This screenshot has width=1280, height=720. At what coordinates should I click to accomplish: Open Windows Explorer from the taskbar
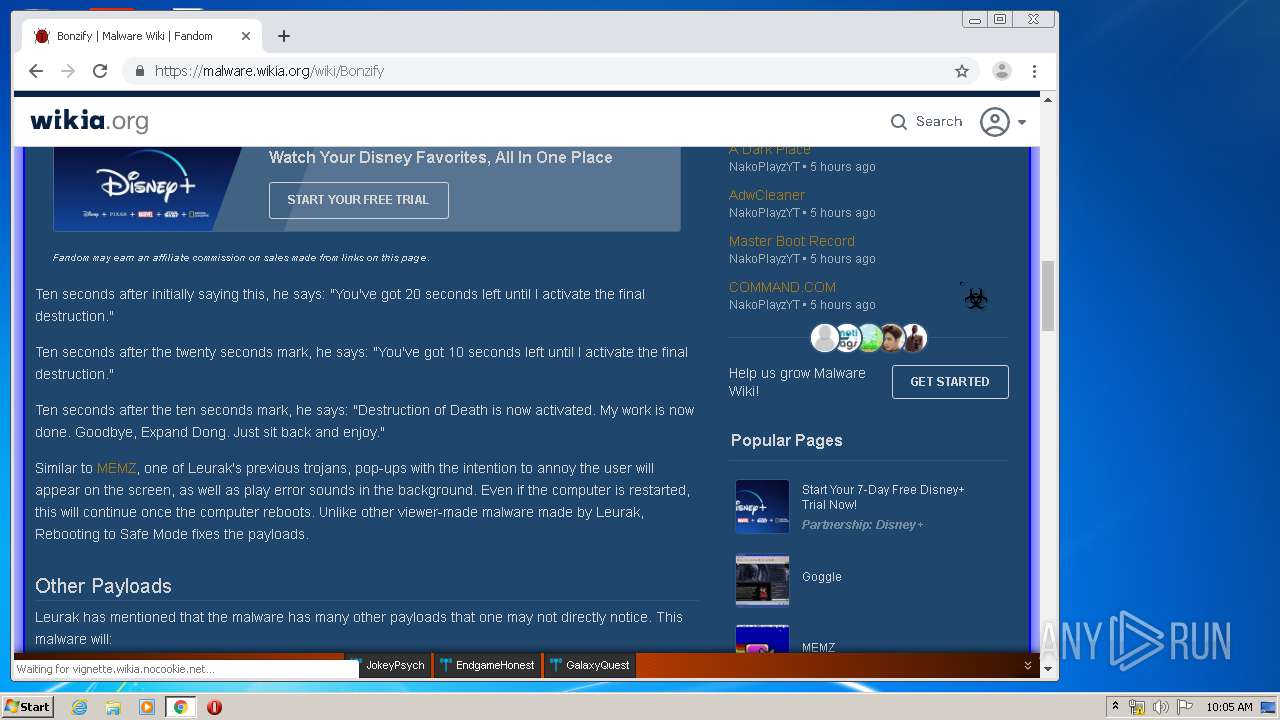coord(113,707)
